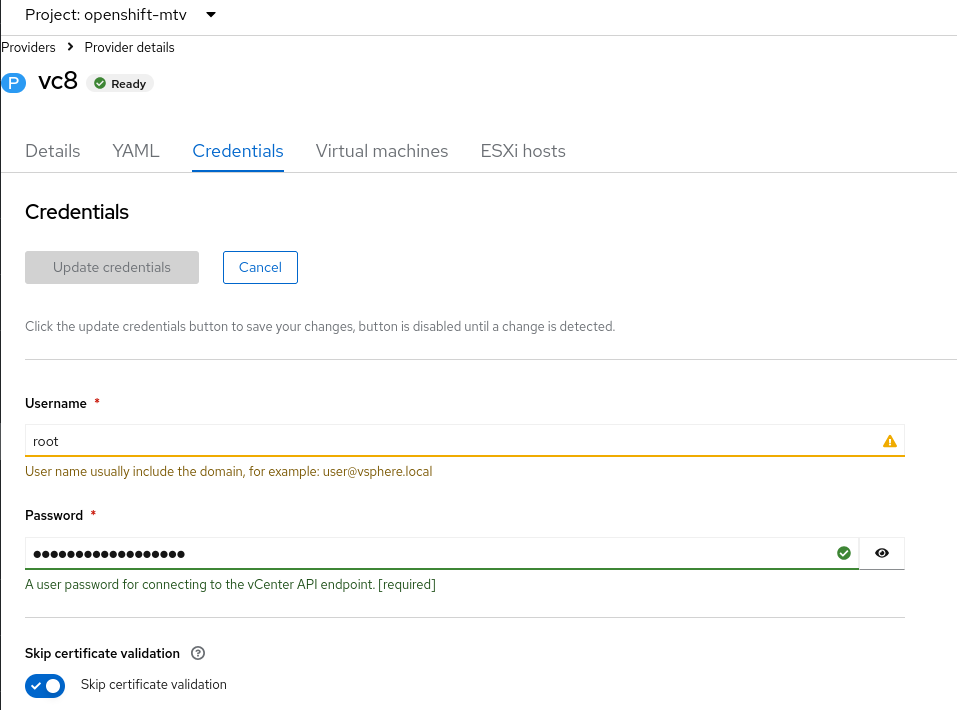Click the green password valid checkmark icon

[844, 553]
